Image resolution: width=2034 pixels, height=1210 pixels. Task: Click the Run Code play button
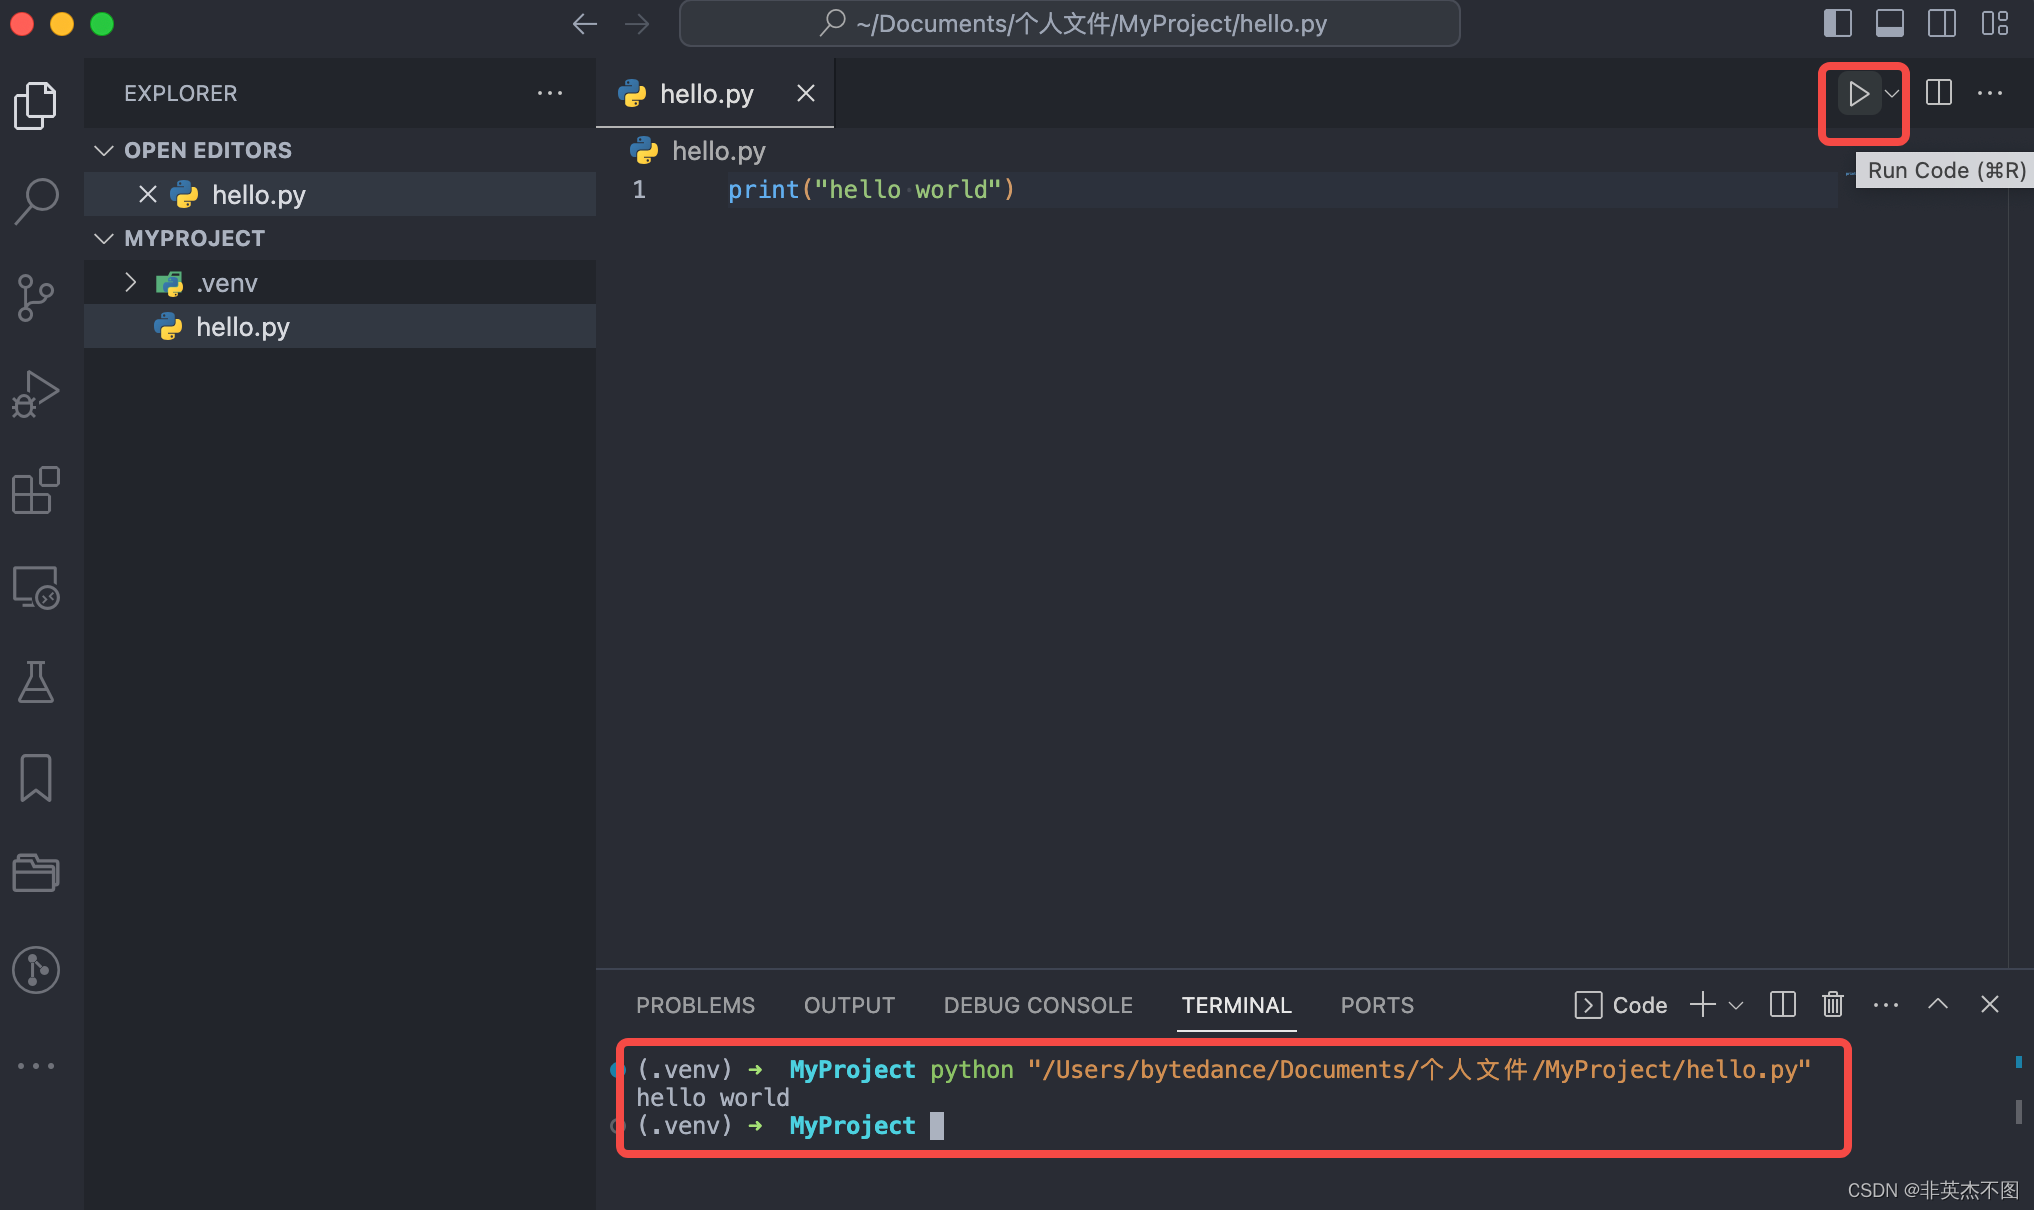[x=1858, y=94]
